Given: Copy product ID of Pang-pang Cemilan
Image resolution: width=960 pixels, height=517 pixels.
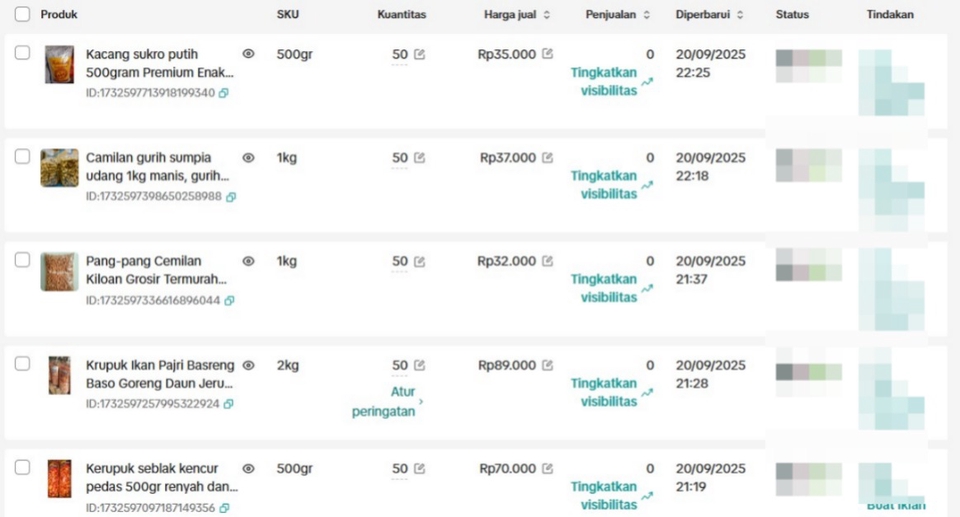Looking at the screenshot, I should pos(228,301).
